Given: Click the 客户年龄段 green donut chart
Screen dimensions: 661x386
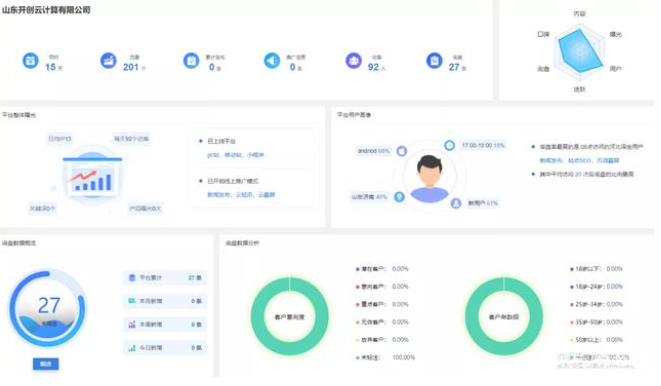Looking at the screenshot, I should (504, 316).
